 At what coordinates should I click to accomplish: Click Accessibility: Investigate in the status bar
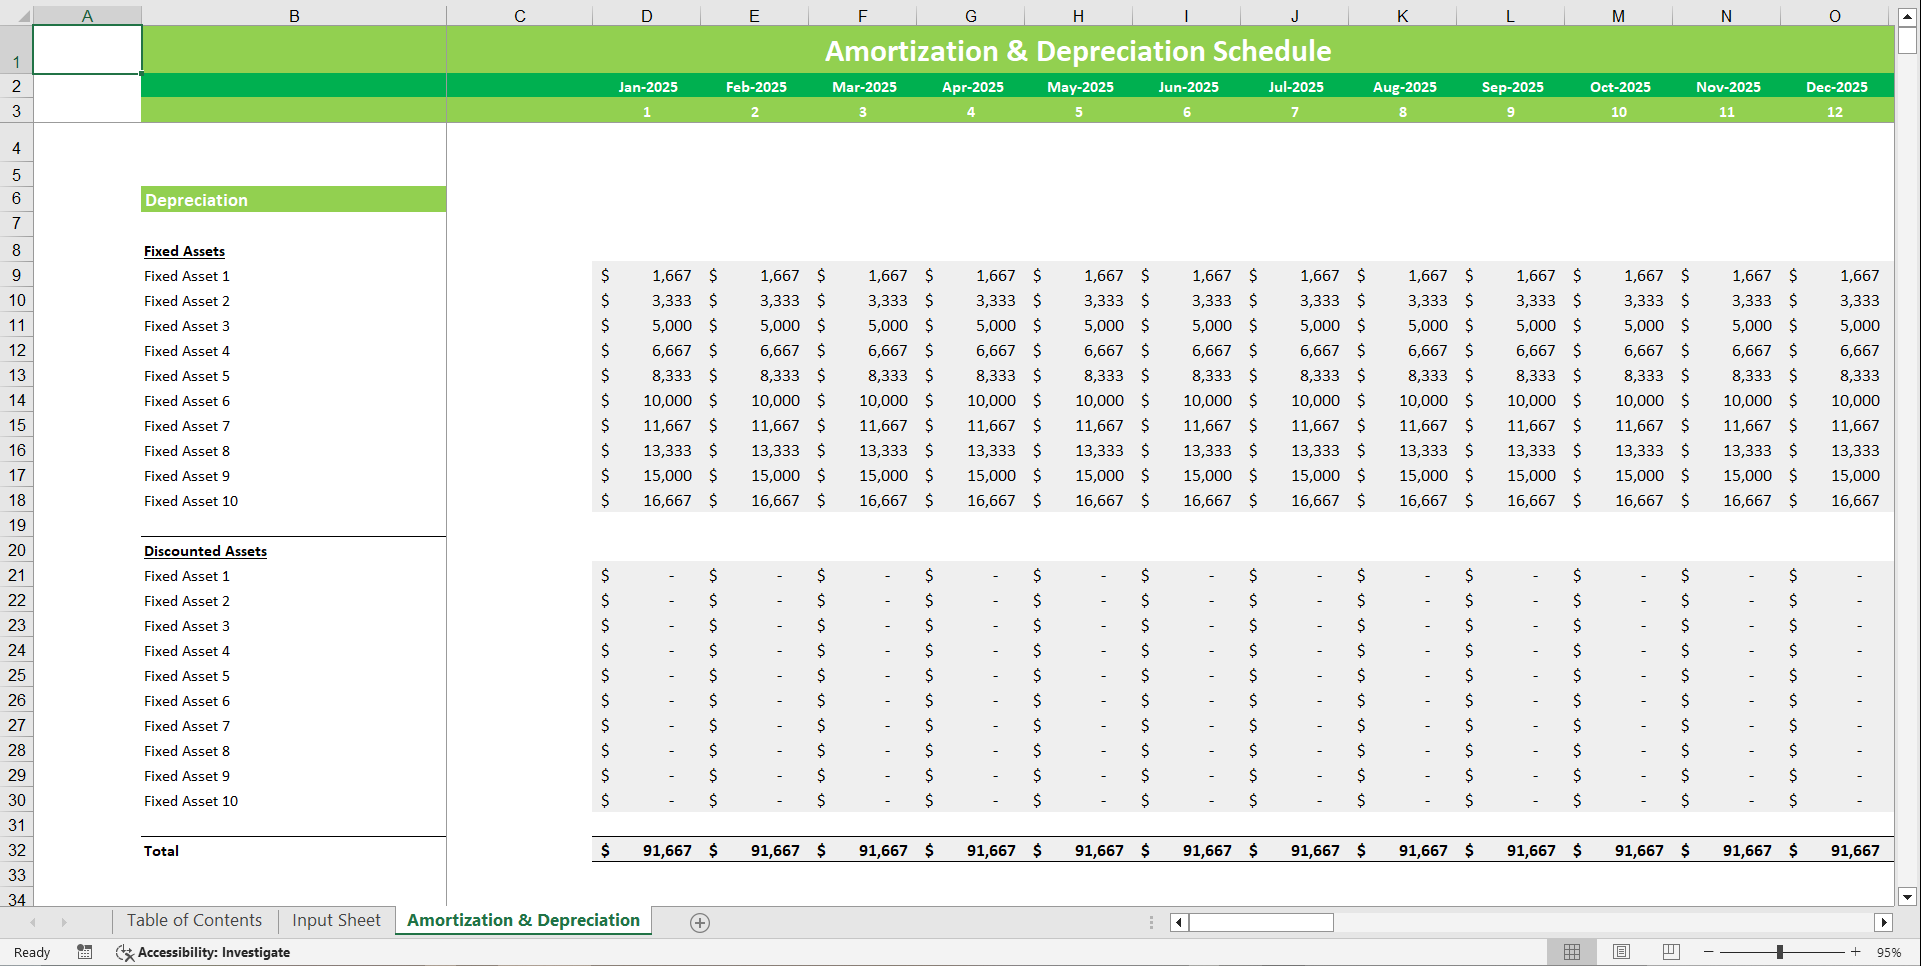[215, 952]
